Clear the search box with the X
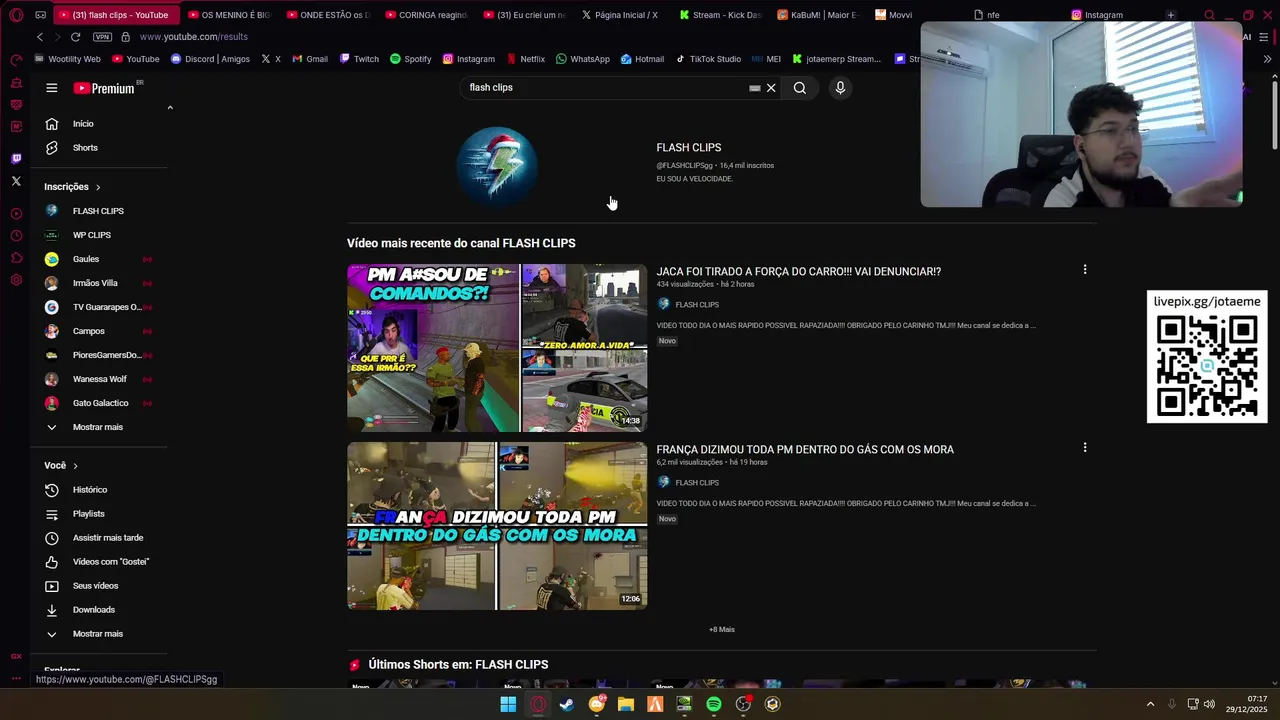 (771, 88)
